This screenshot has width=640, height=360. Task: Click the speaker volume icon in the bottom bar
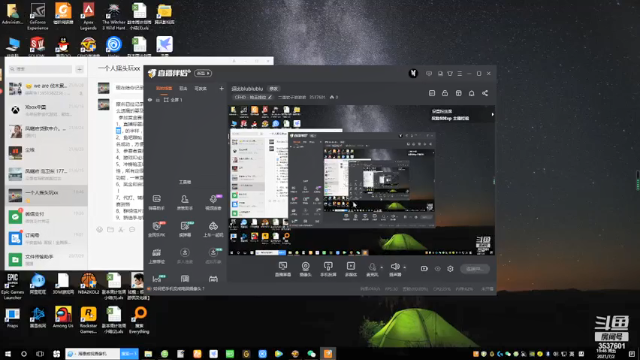tap(395, 267)
